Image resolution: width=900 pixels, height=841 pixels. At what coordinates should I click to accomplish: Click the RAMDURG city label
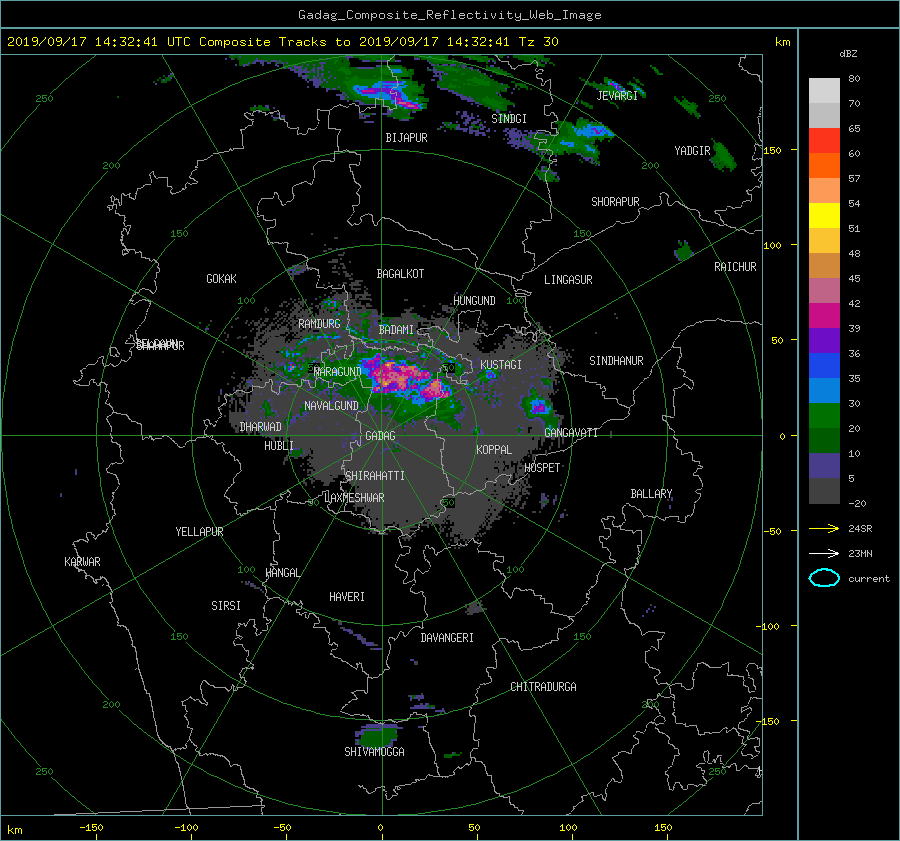[319, 324]
